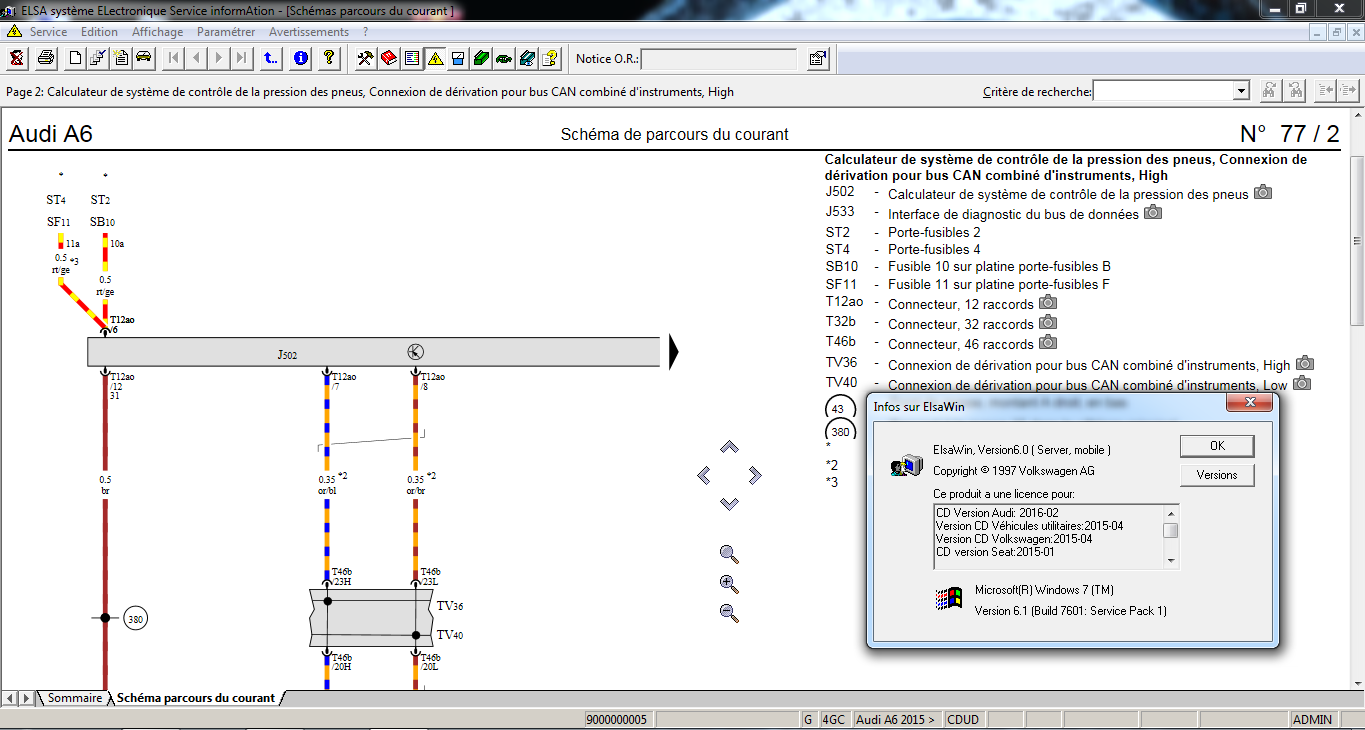This screenshot has height=730, width=1365.
Task: Click the CDUD status bar field
Action: point(963,719)
